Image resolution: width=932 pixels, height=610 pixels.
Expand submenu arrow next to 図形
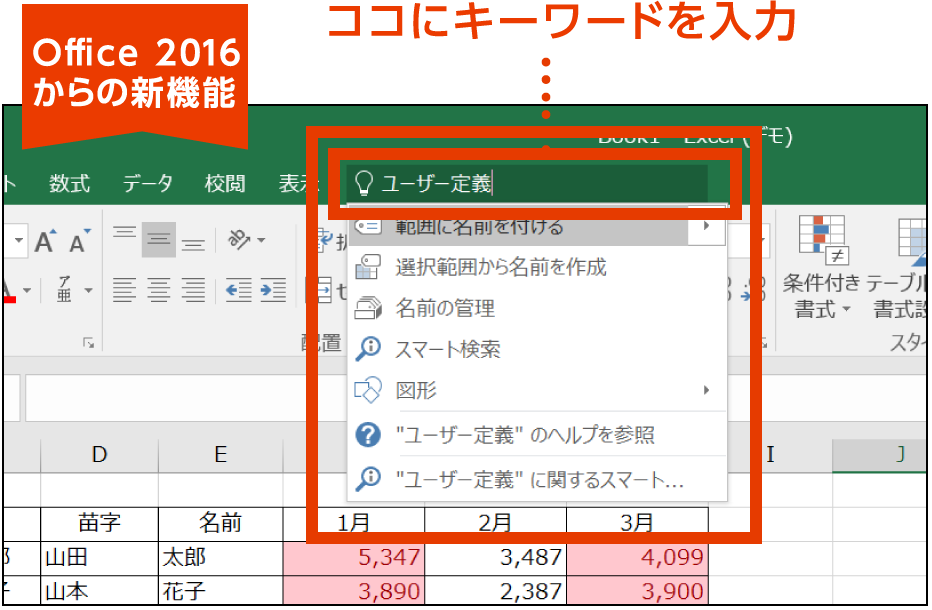point(706,390)
